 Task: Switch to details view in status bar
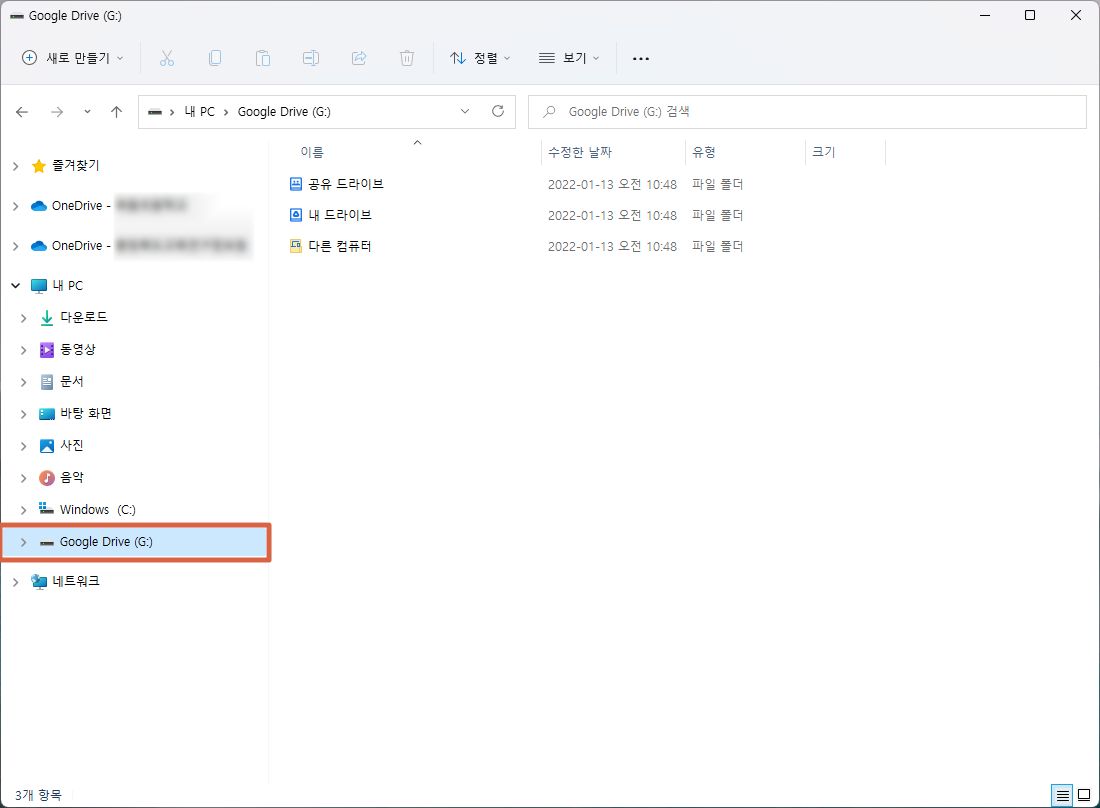pyautogui.click(x=1062, y=795)
